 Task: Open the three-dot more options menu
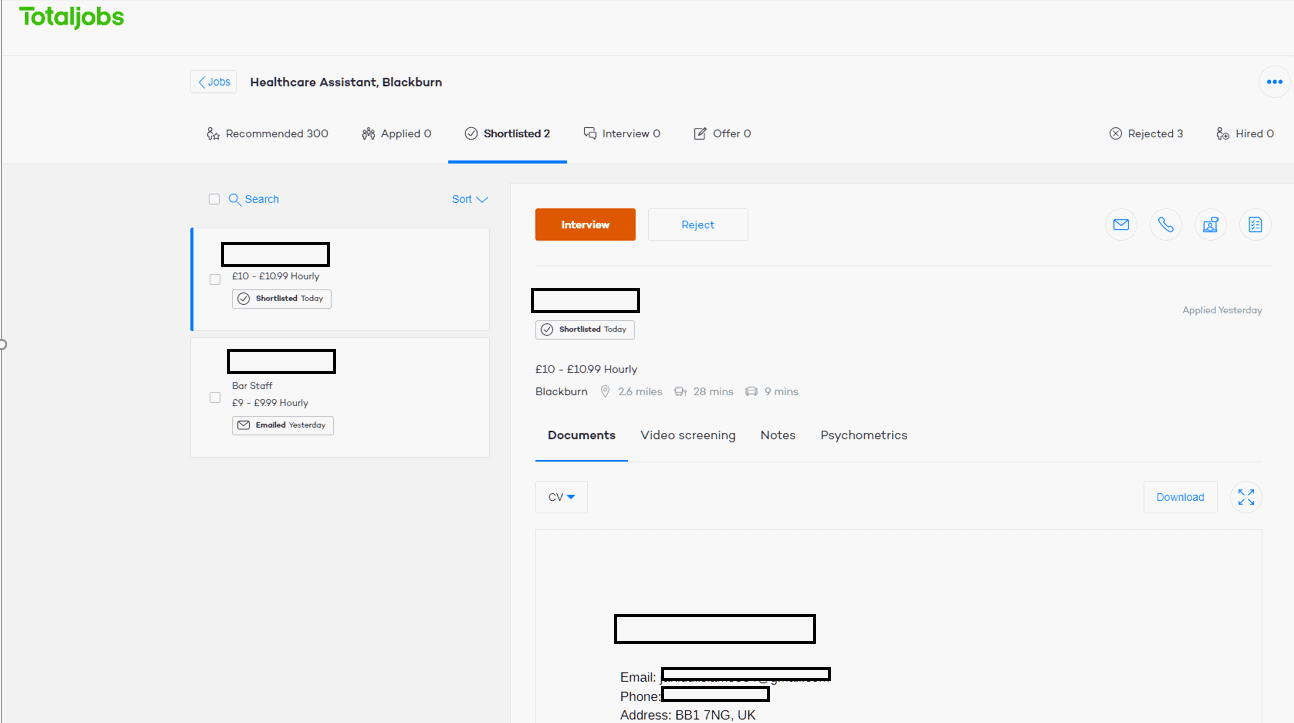coord(1274,82)
